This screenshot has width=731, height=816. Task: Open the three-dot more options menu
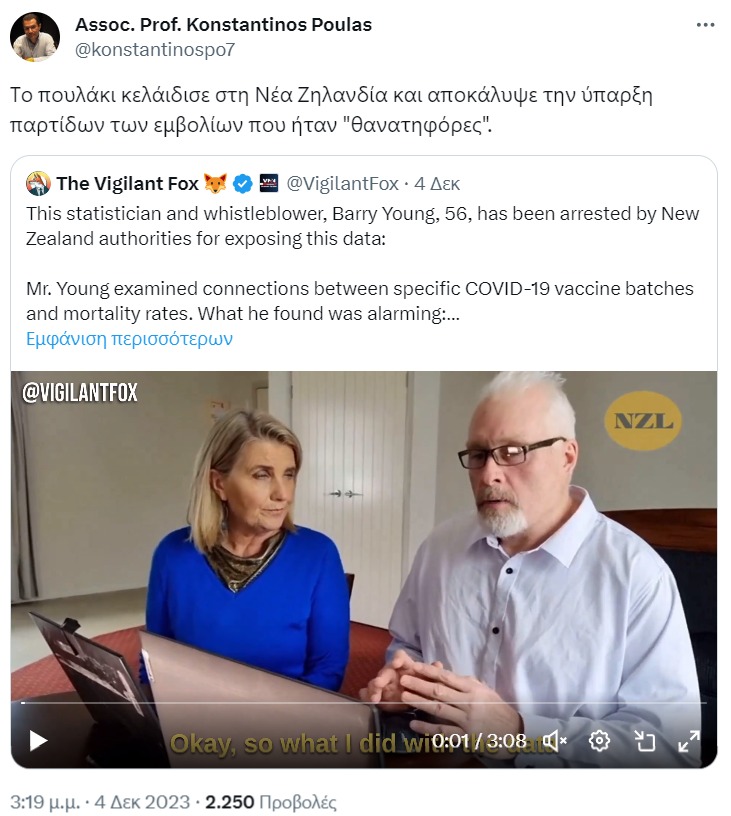(x=706, y=24)
